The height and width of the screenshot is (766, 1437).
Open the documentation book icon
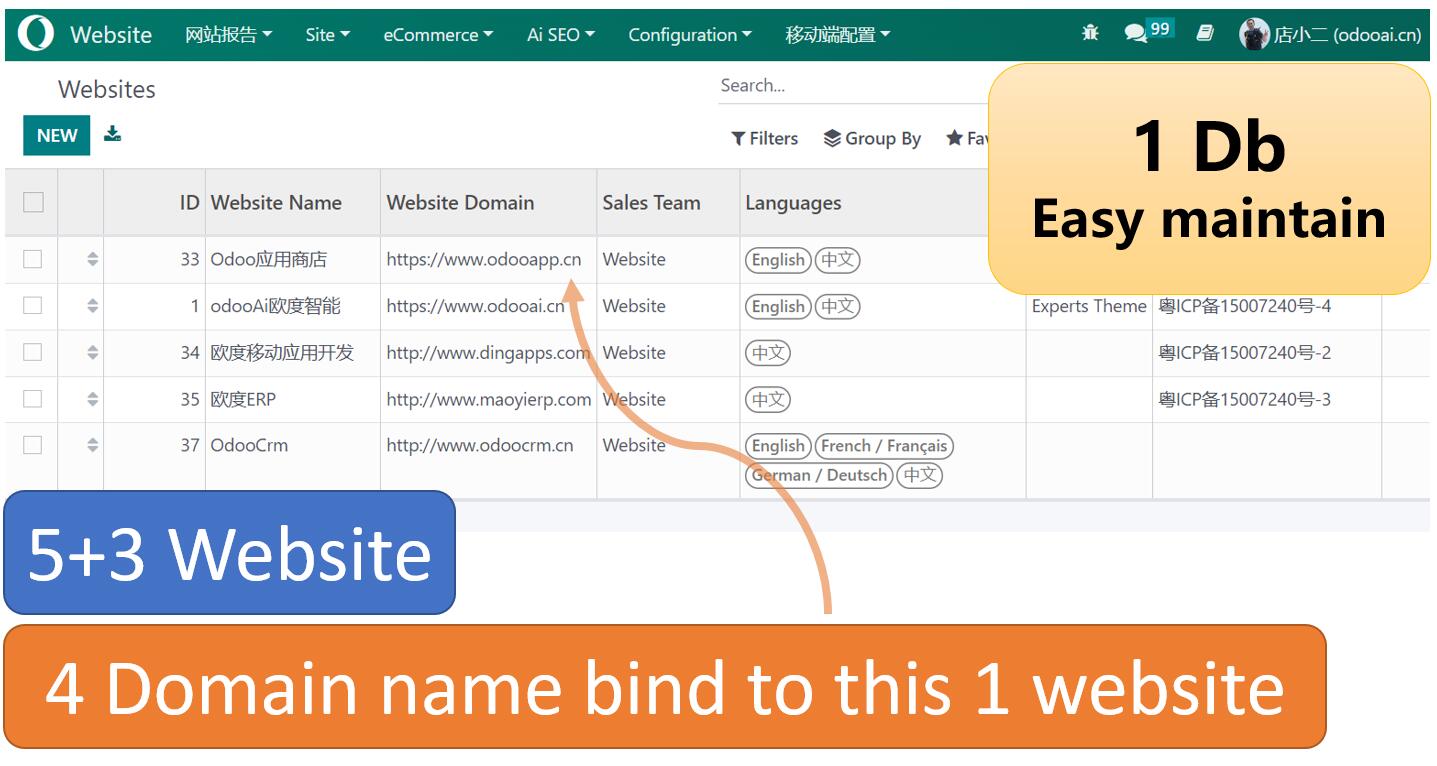[x=1205, y=33]
